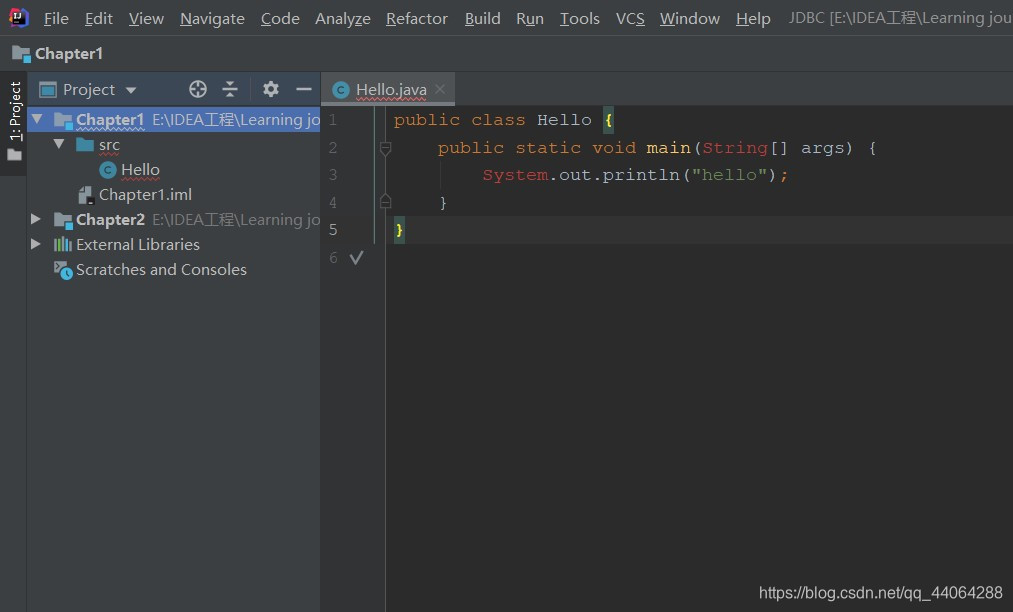Screen dimensions: 1013x612
Task: Click the Chapter1.iml file icon
Action: [x=86, y=195]
